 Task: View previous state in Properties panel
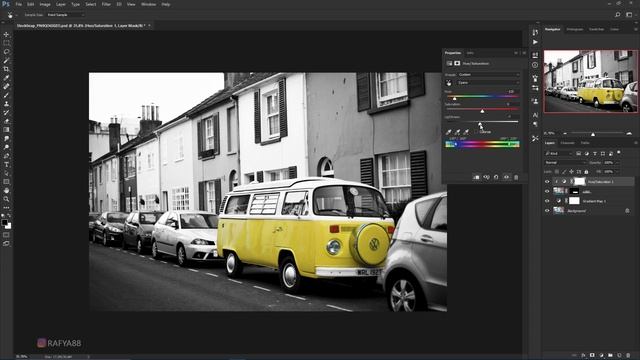[x=486, y=177]
